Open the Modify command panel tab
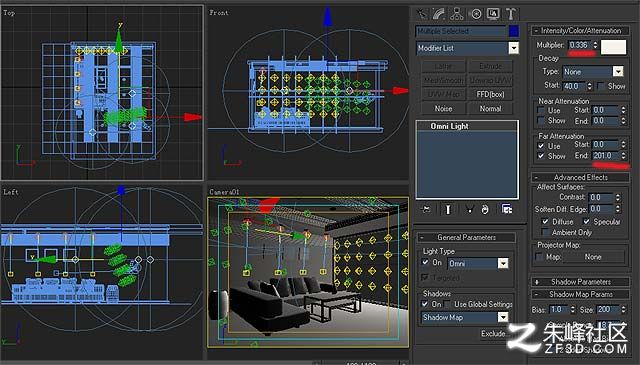 pyautogui.click(x=439, y=14)
